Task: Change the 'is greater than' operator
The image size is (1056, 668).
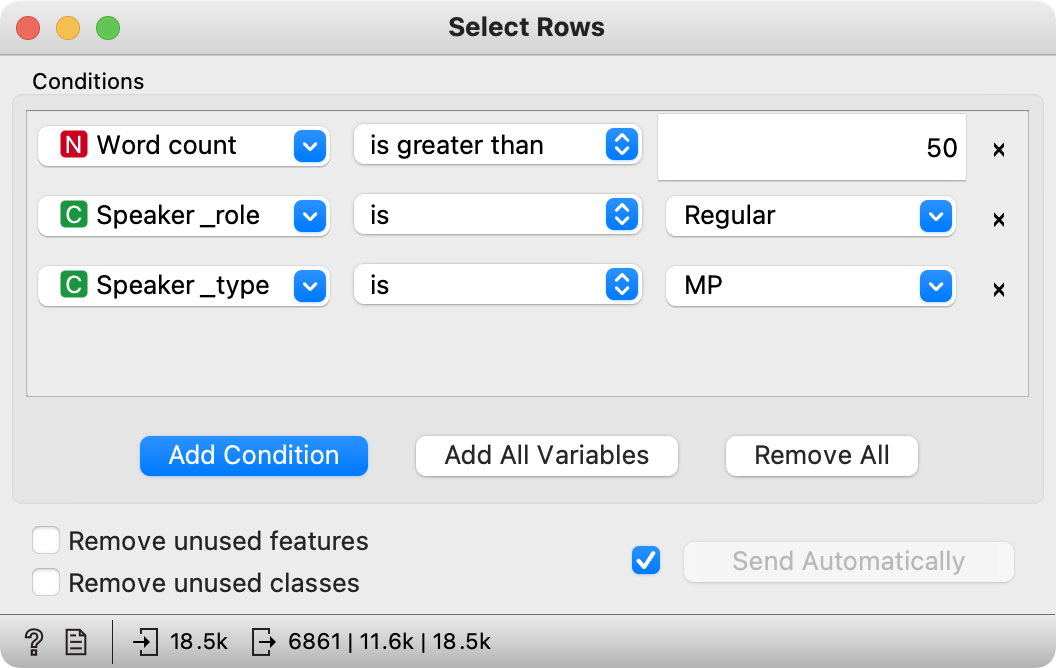Action: 497,145
